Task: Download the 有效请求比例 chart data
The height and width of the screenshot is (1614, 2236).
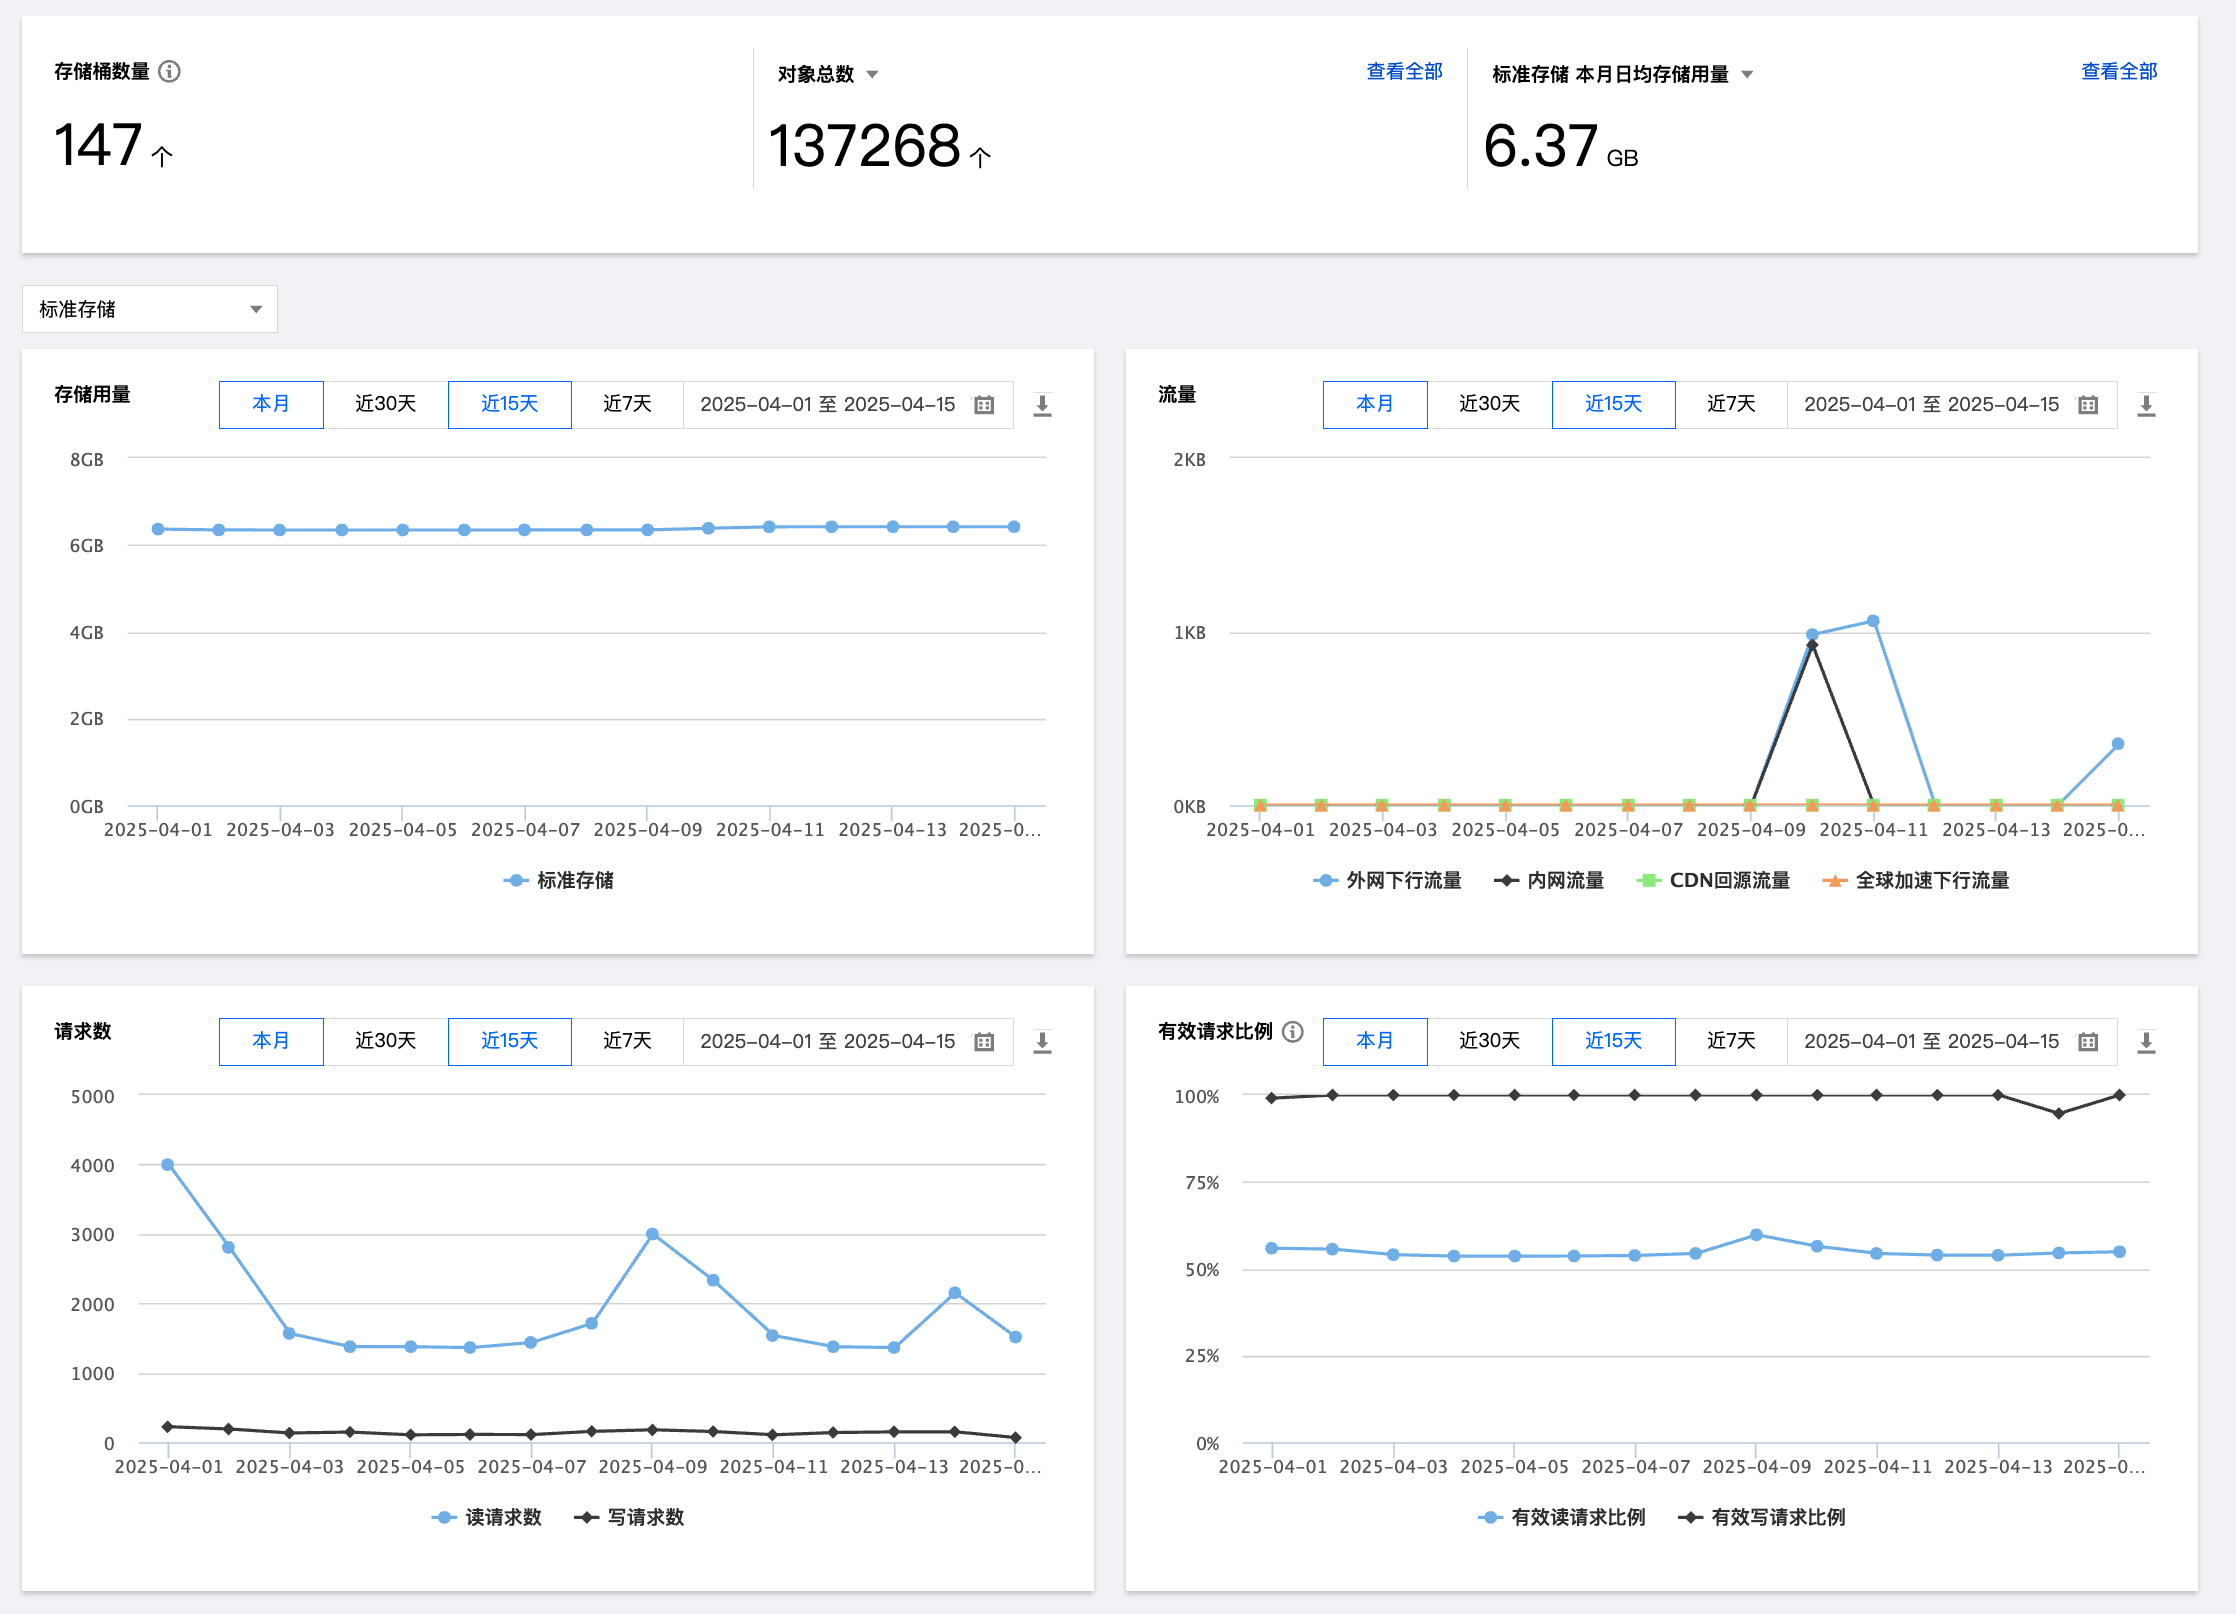Action: pos(2146,1041)
